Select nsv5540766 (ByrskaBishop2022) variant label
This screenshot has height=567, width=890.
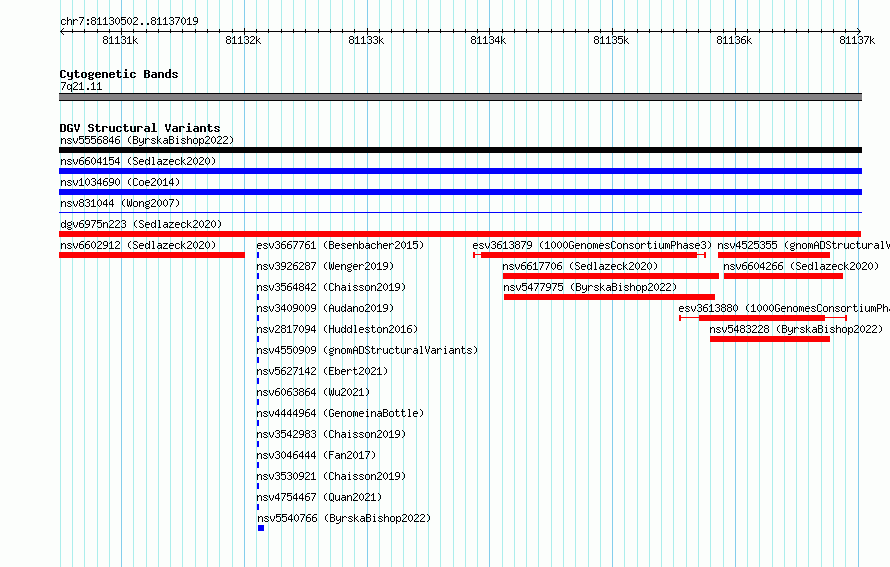tap(344, 518)
